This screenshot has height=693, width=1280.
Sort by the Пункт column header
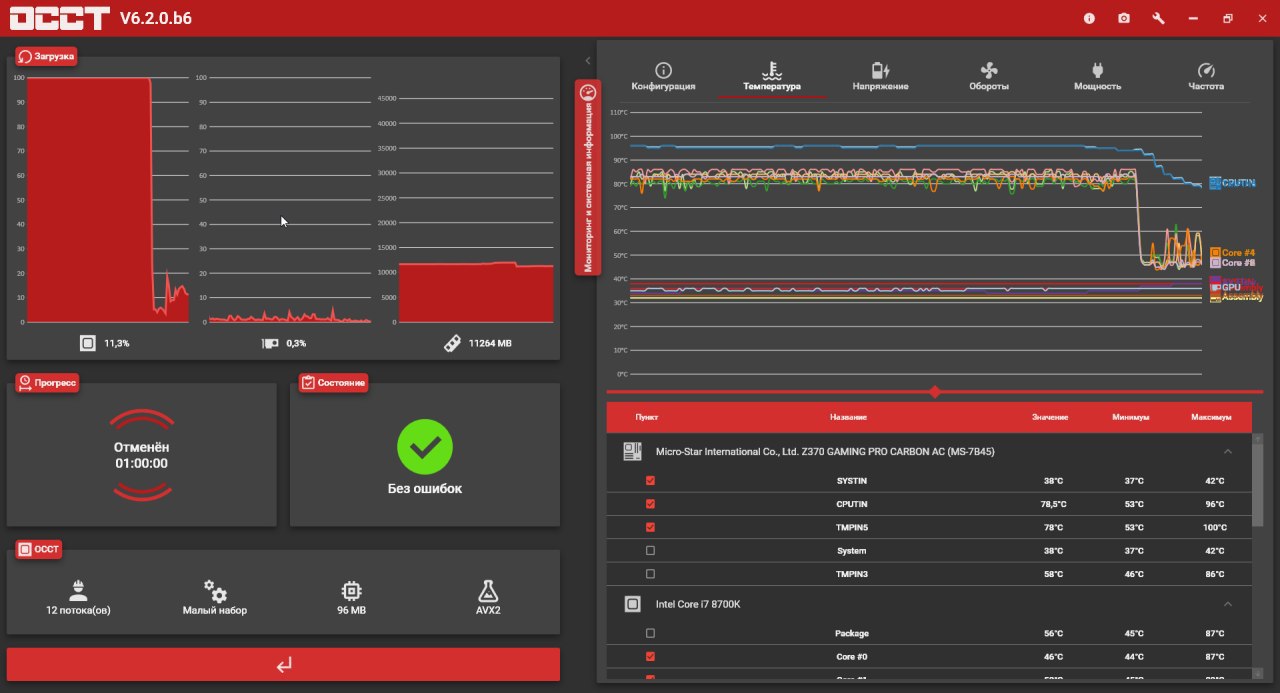[647, 417]
